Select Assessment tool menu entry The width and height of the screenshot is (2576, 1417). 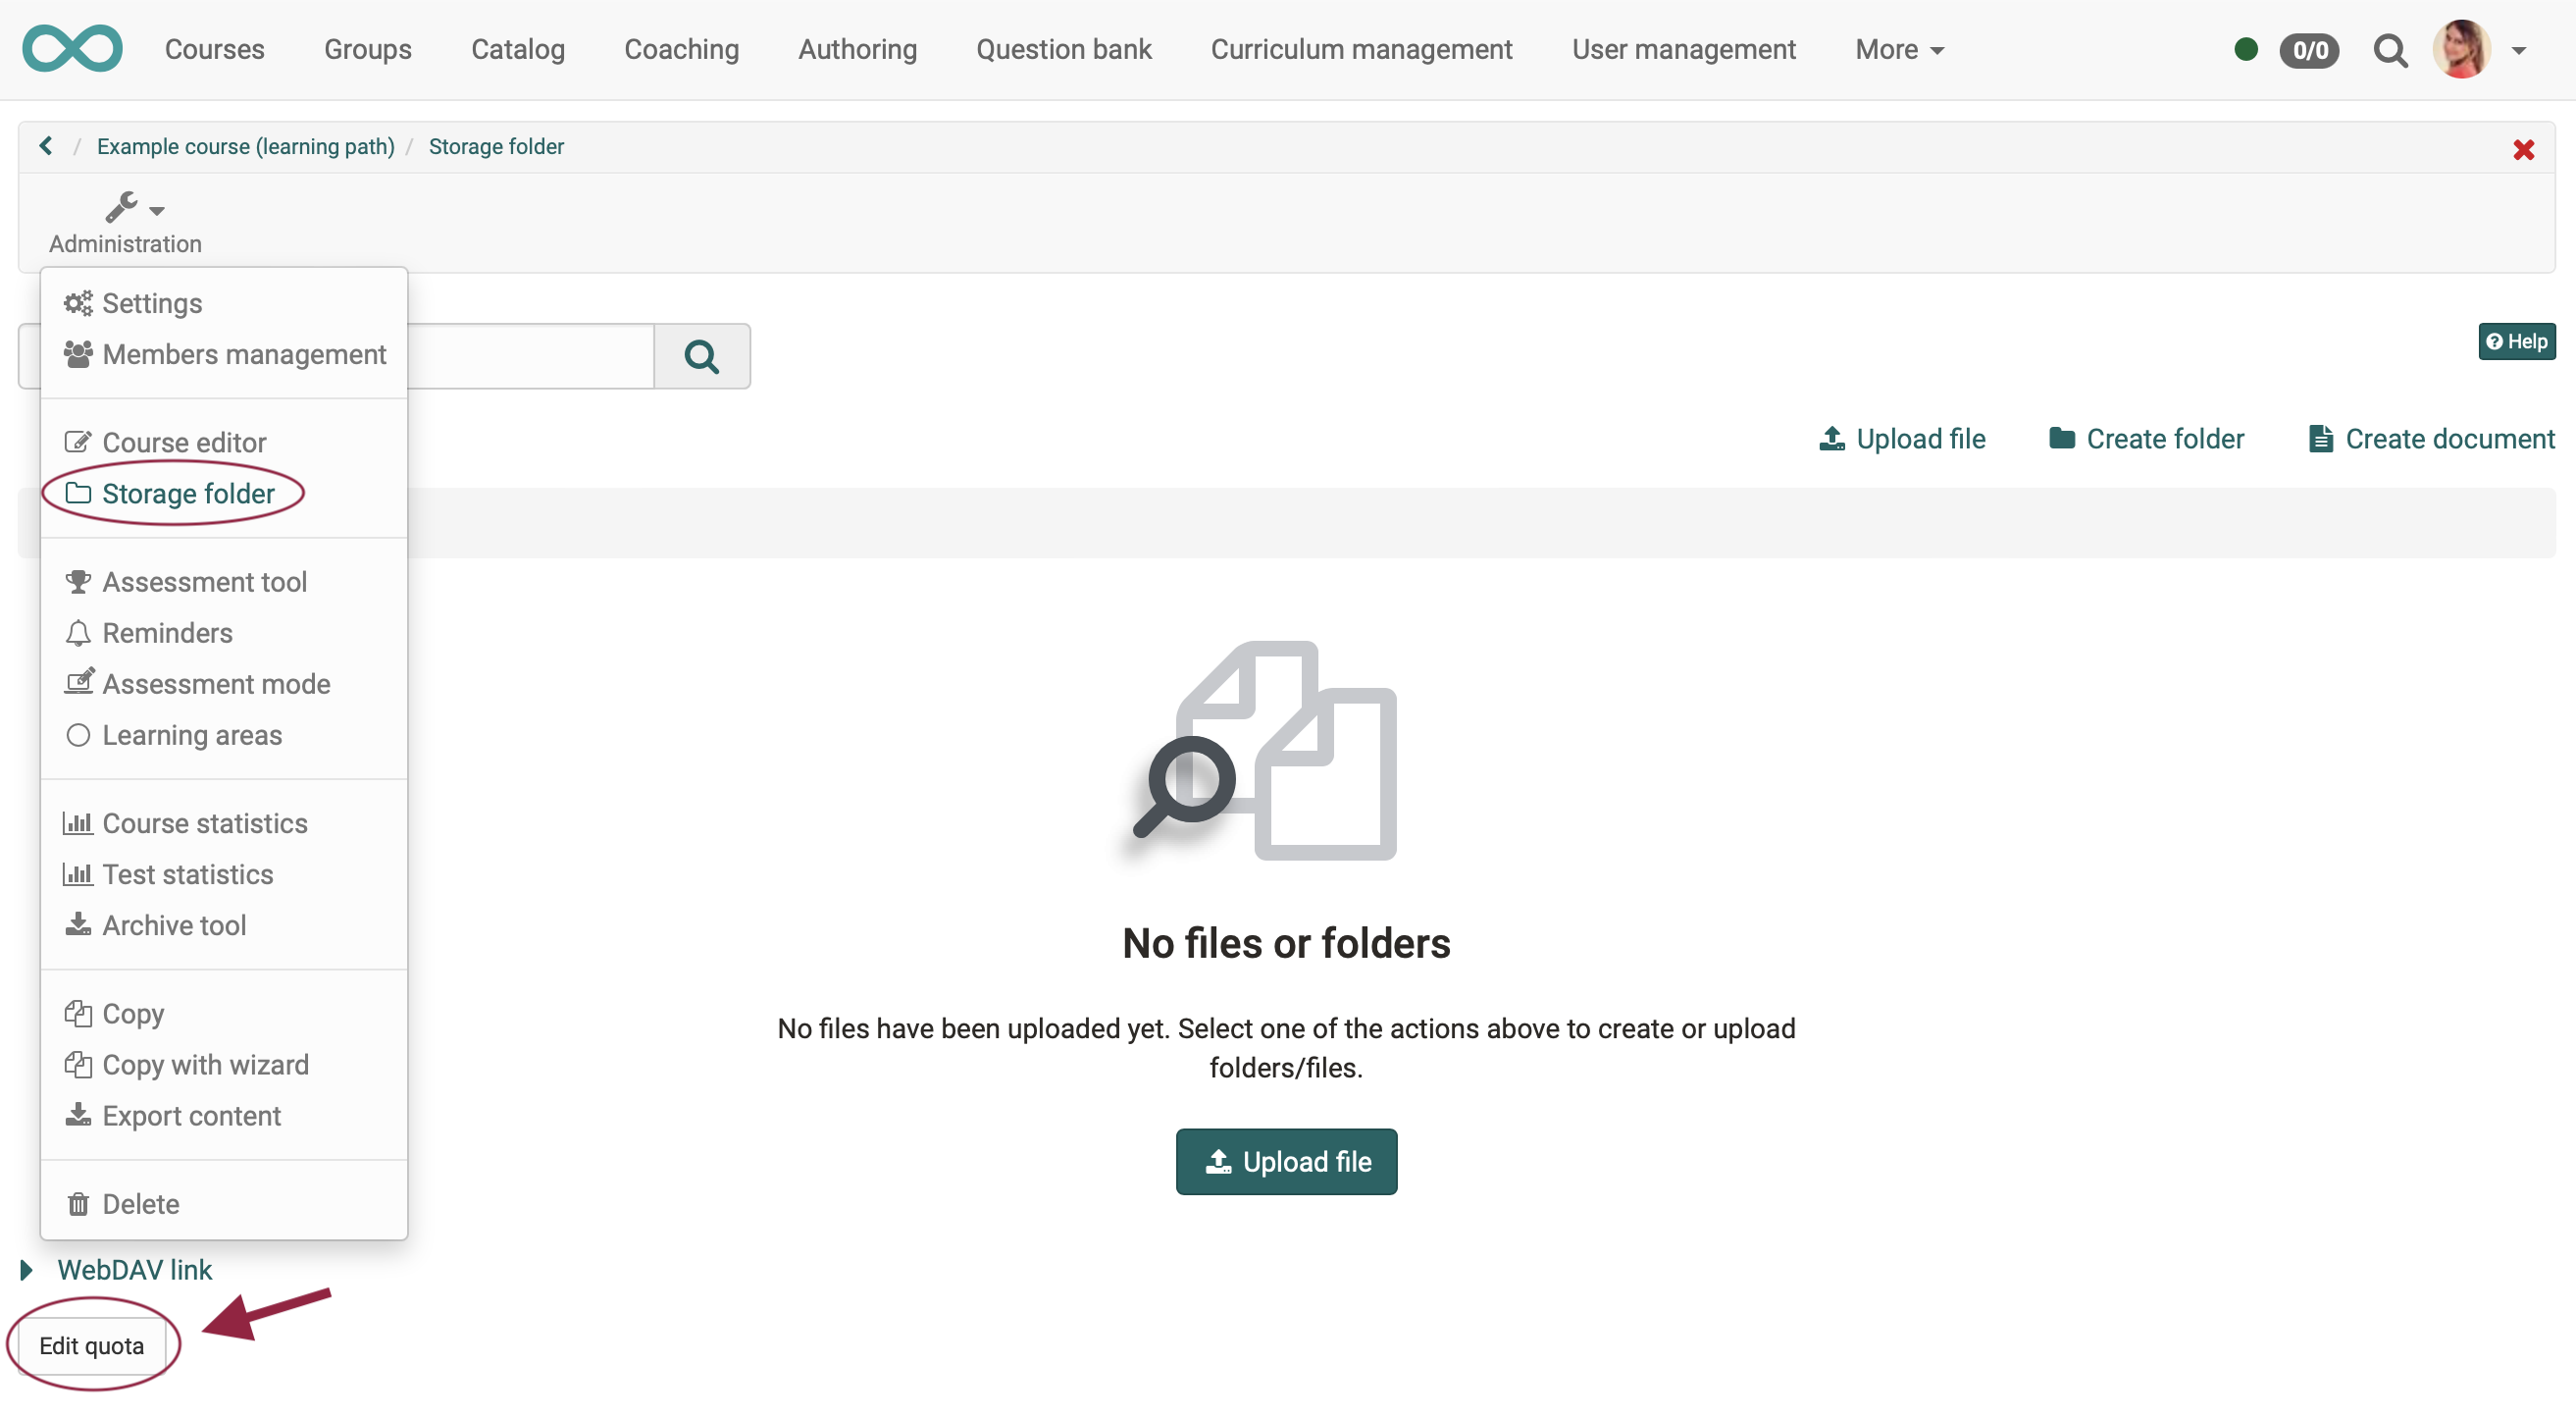click(x=204, y=582)
